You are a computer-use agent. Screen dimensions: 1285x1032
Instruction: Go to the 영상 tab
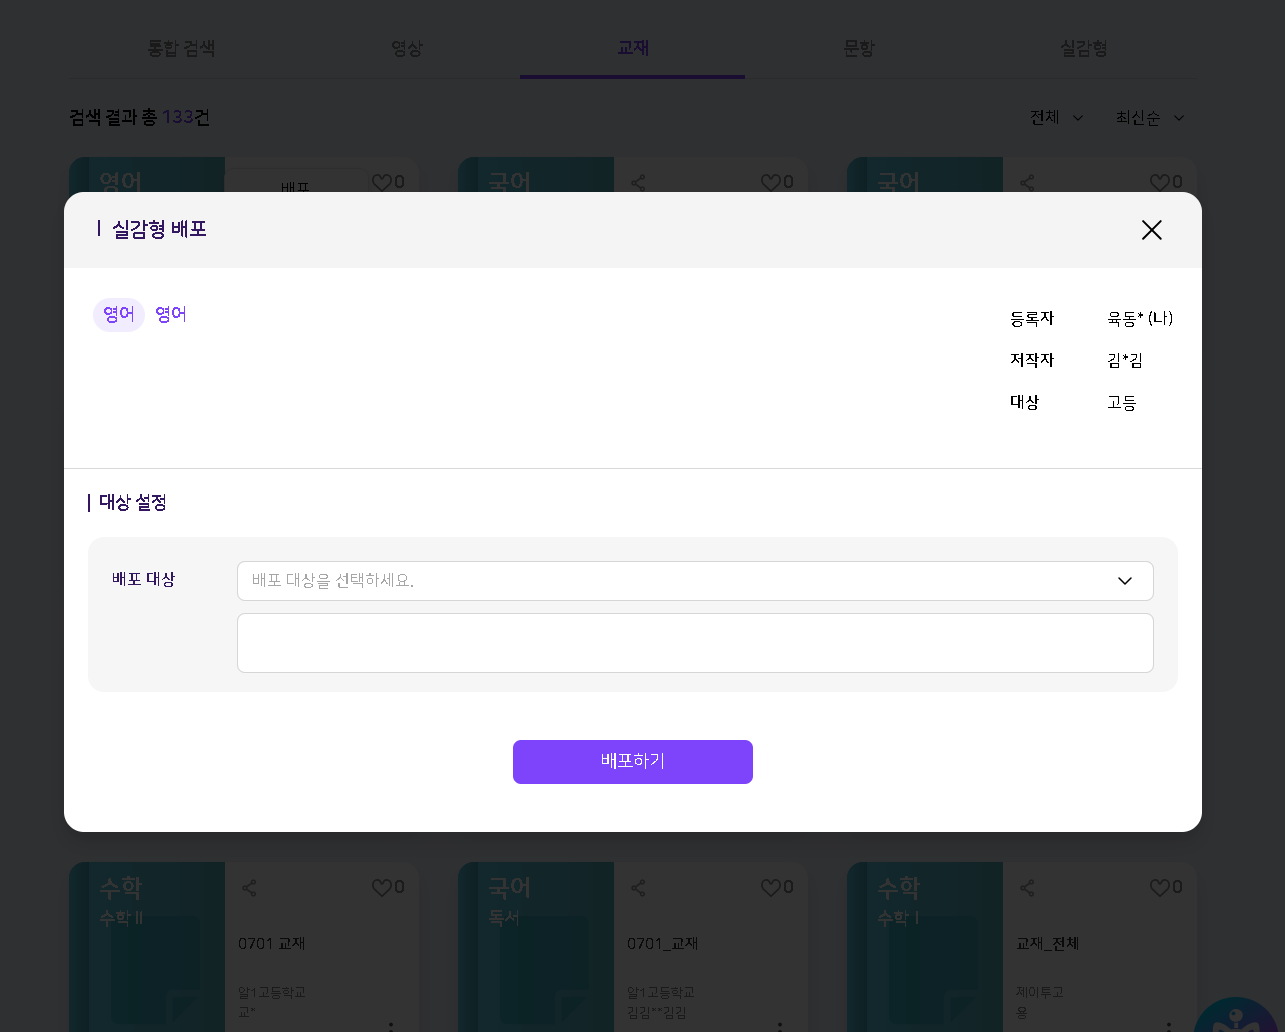tap(407, 48)
